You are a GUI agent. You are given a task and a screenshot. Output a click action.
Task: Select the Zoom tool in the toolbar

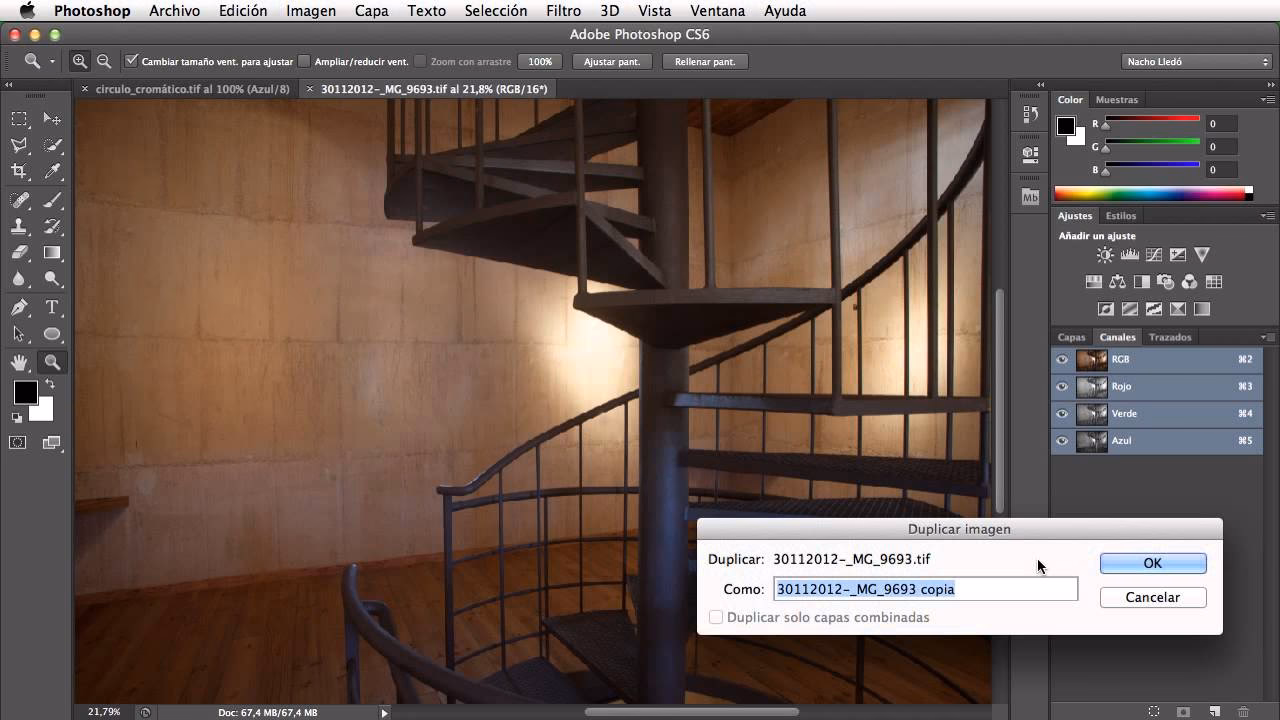click(x=53, y=362)
